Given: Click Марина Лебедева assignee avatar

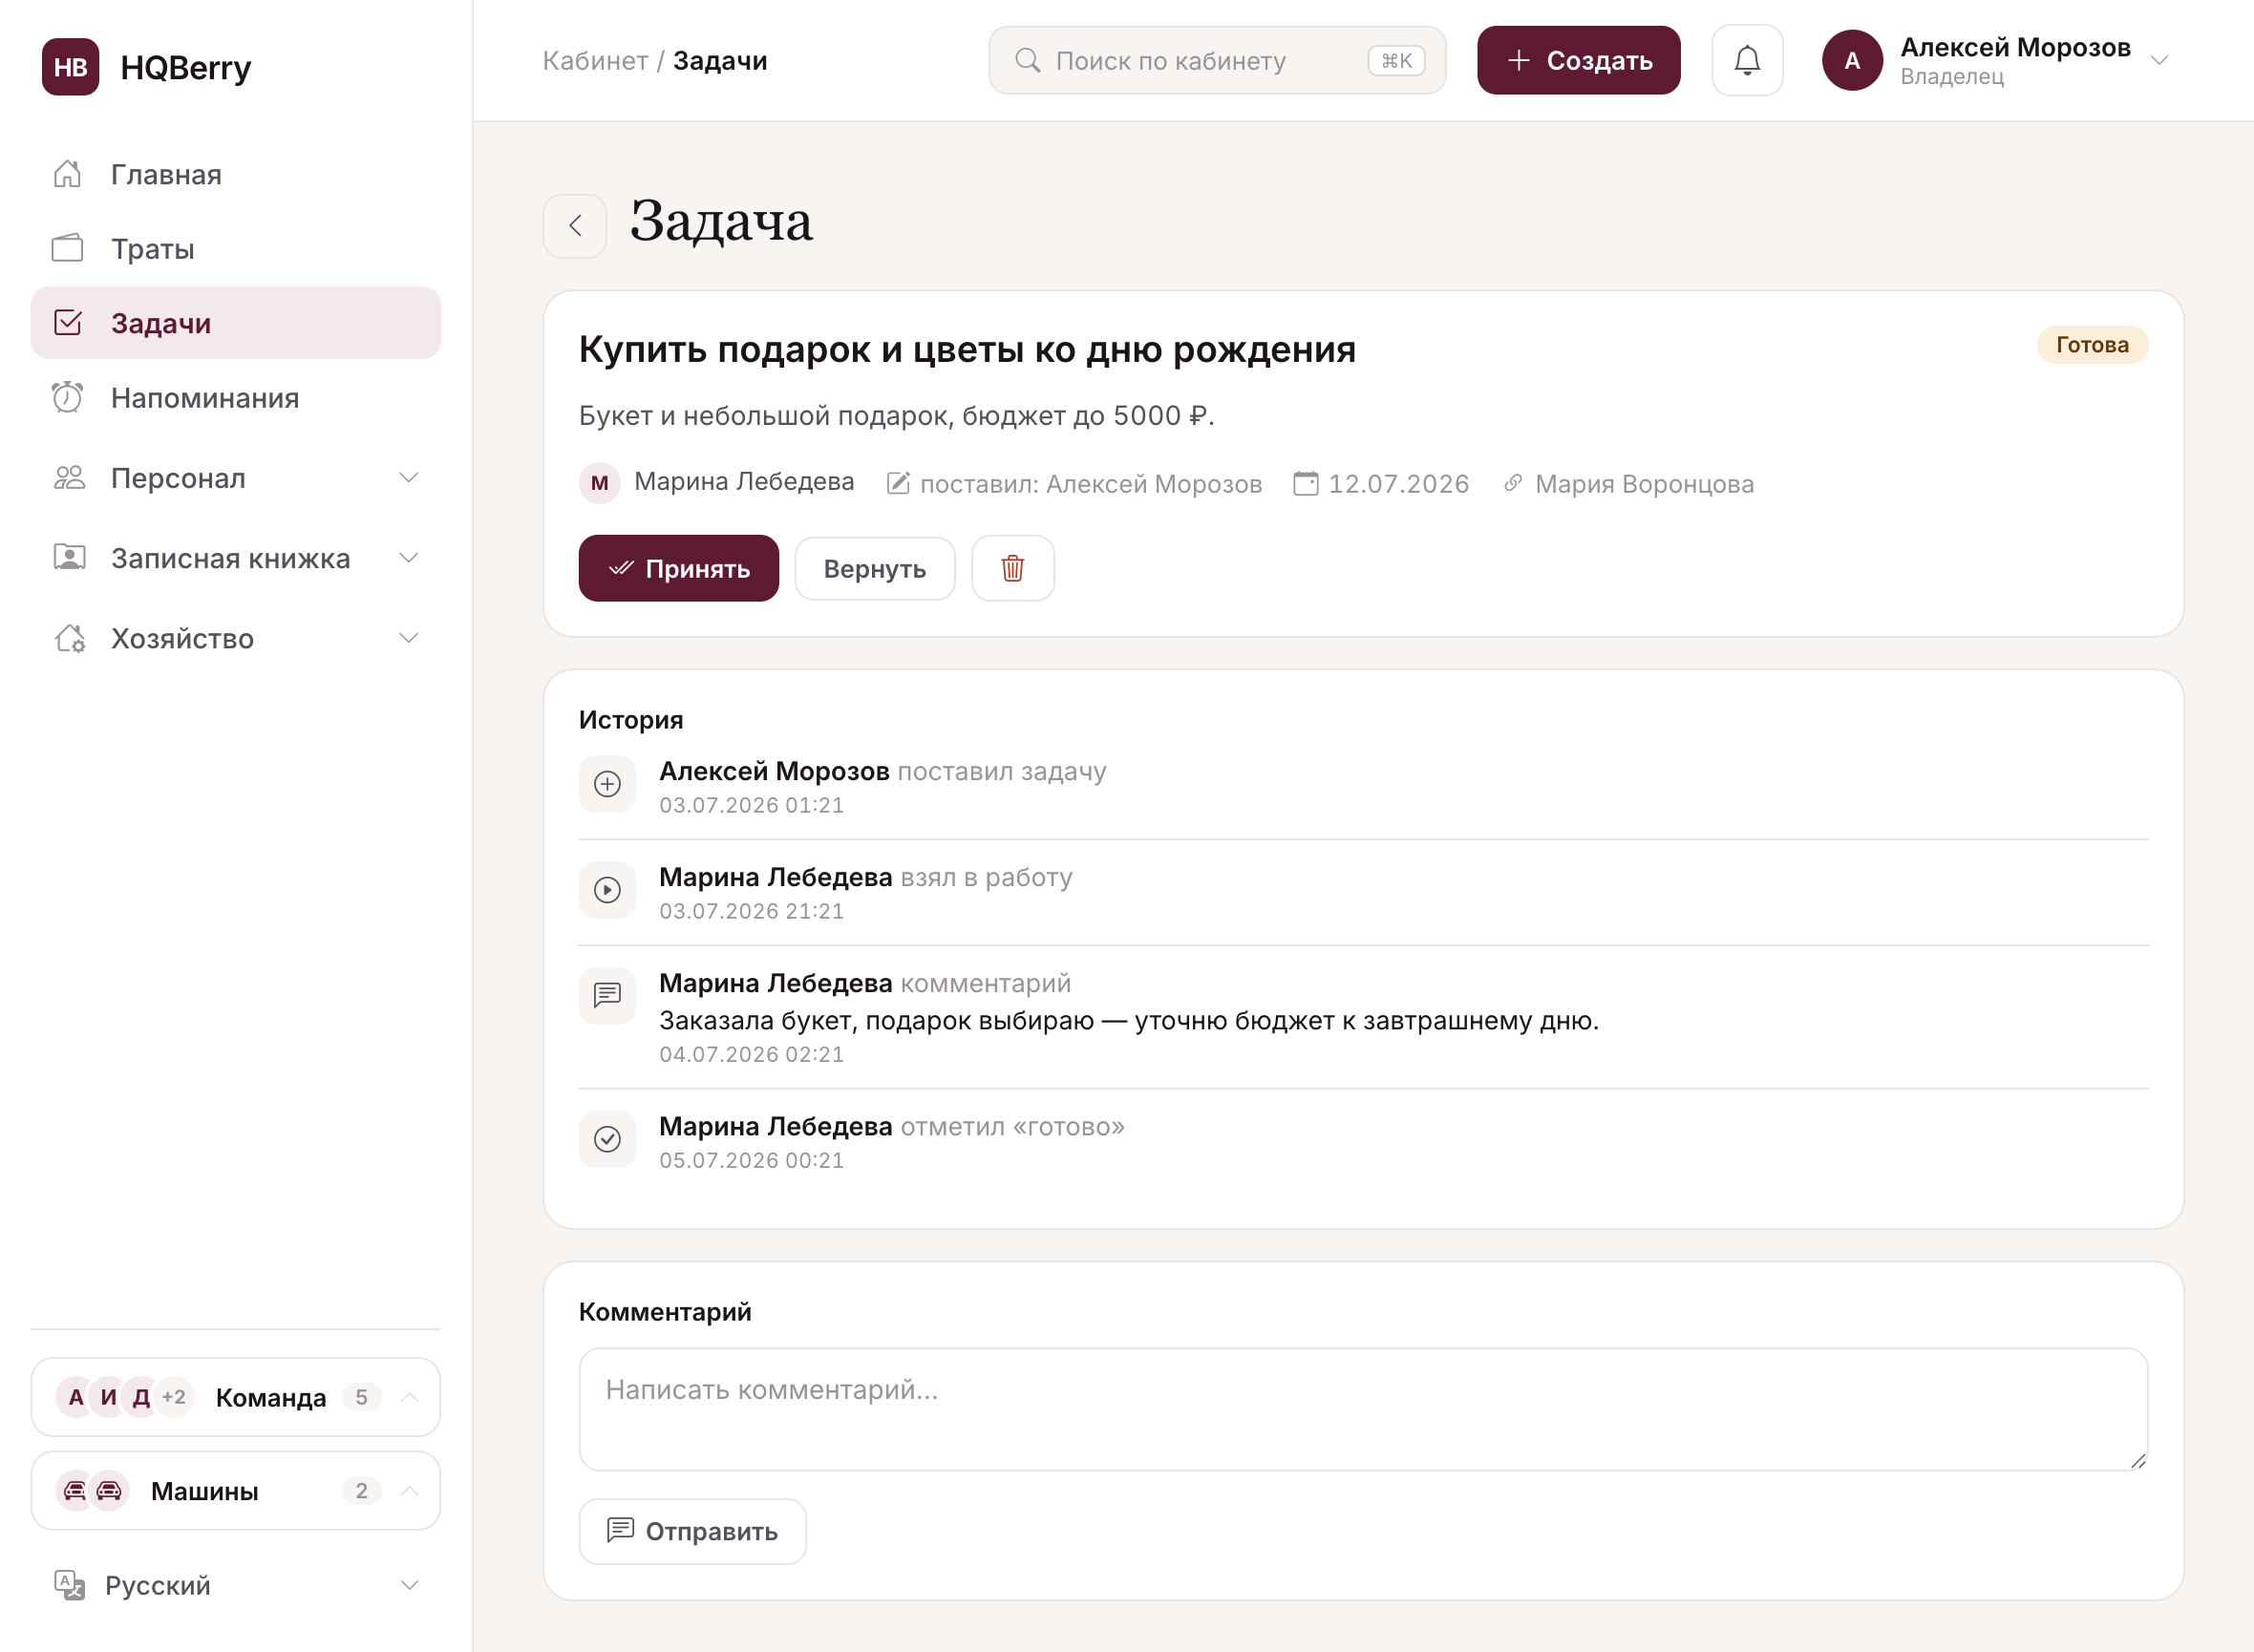Looking at the screenshot, I should [x=599, y=483].
